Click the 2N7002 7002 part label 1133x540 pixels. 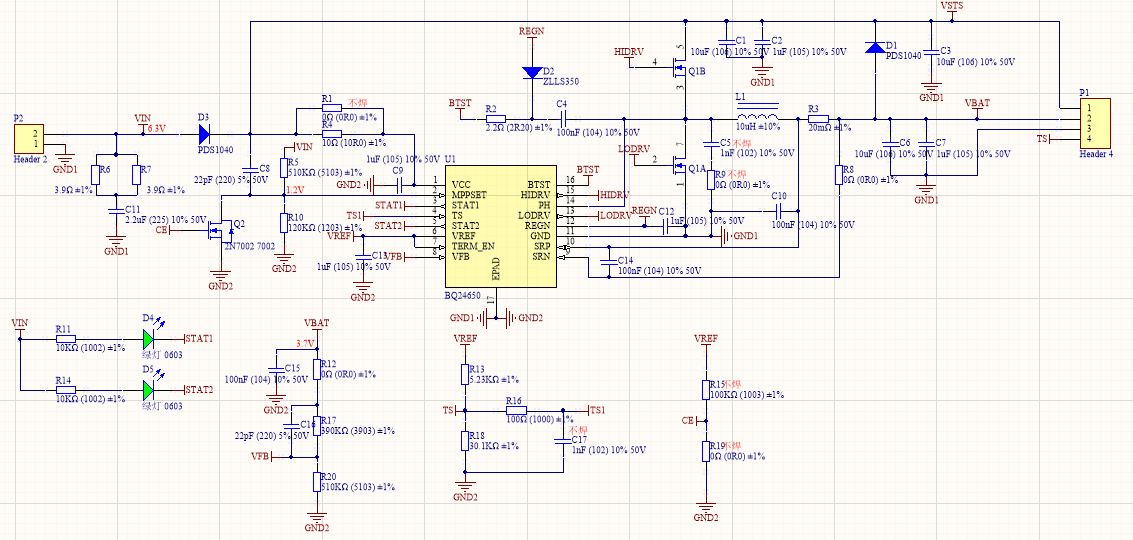tap(249, 247)
